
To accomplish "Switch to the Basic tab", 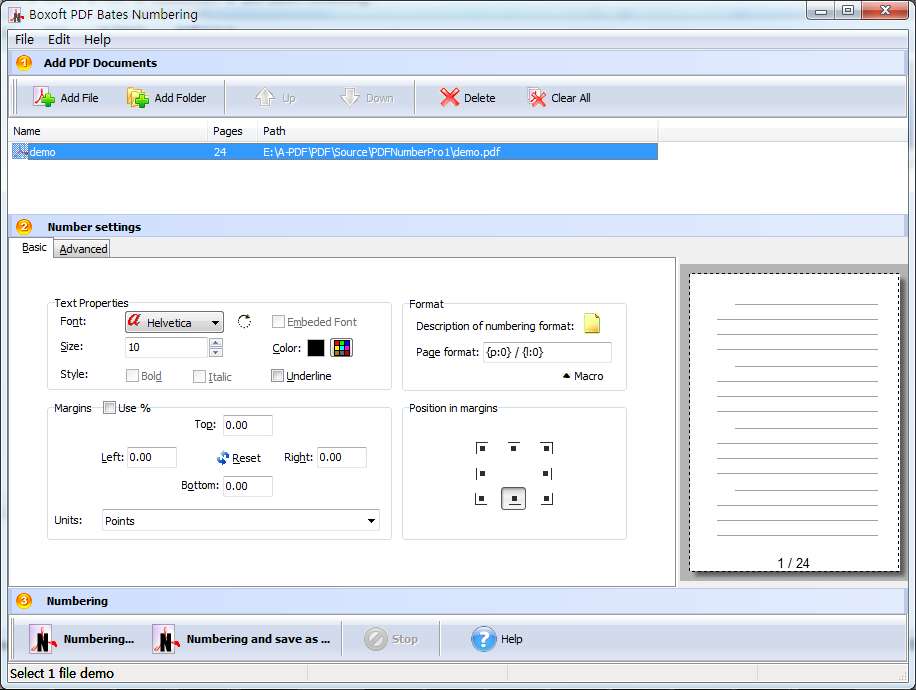I will (34, 248).
